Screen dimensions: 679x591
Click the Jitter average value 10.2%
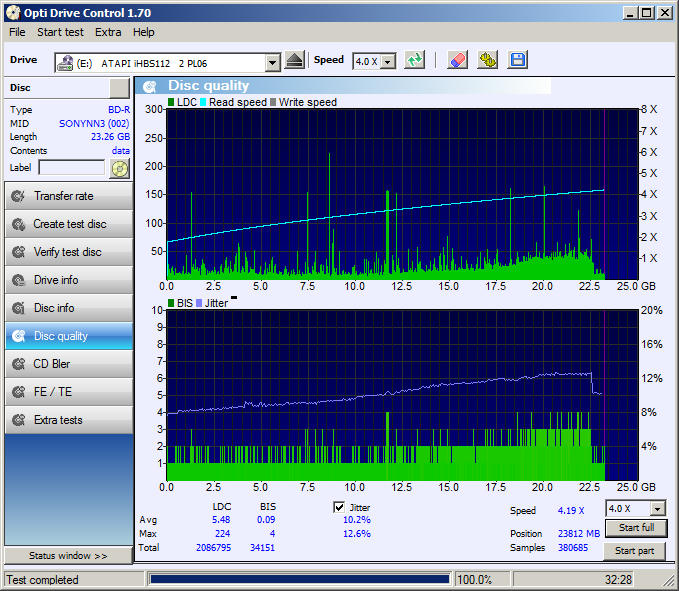tap(357, 520)
